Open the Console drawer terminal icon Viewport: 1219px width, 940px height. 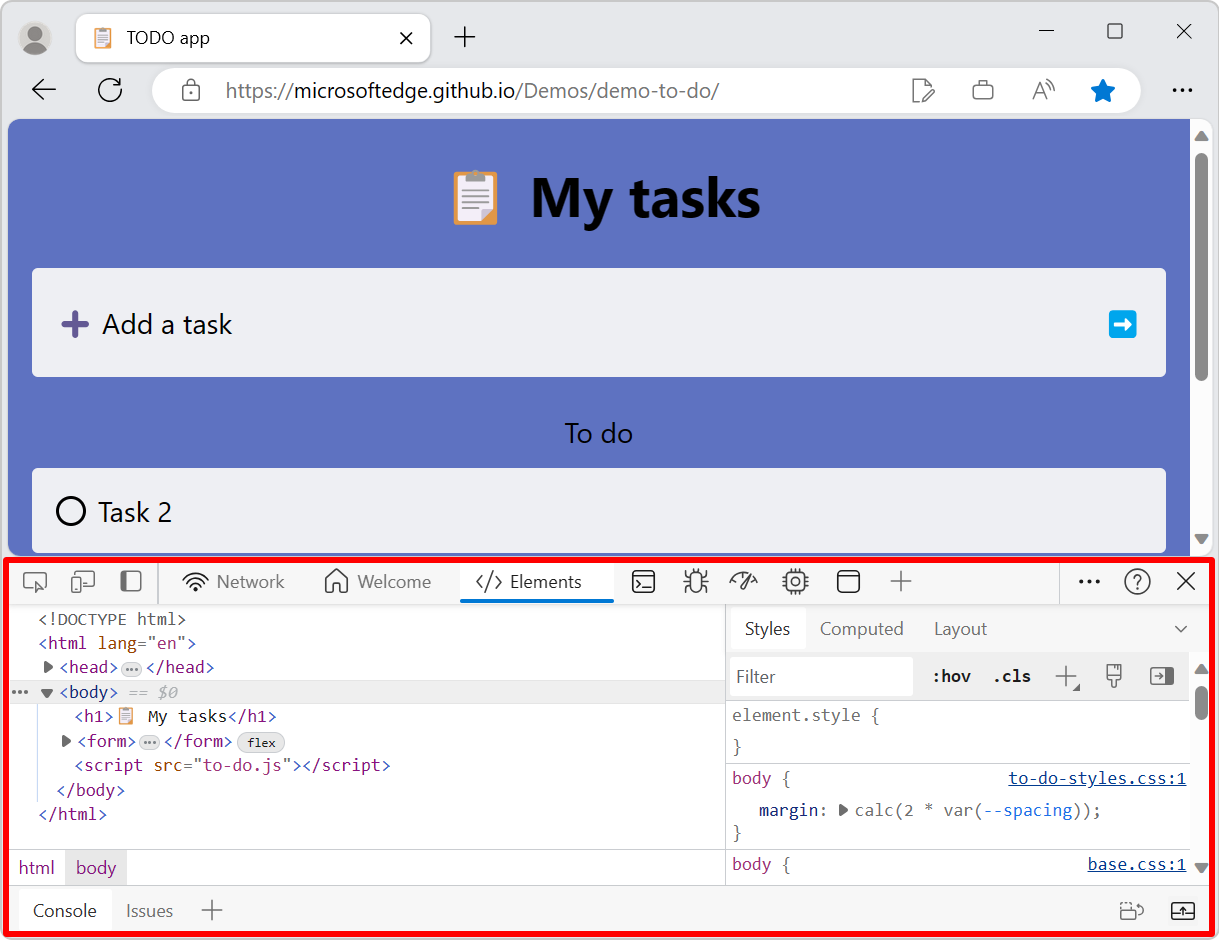tap(643, 581)
